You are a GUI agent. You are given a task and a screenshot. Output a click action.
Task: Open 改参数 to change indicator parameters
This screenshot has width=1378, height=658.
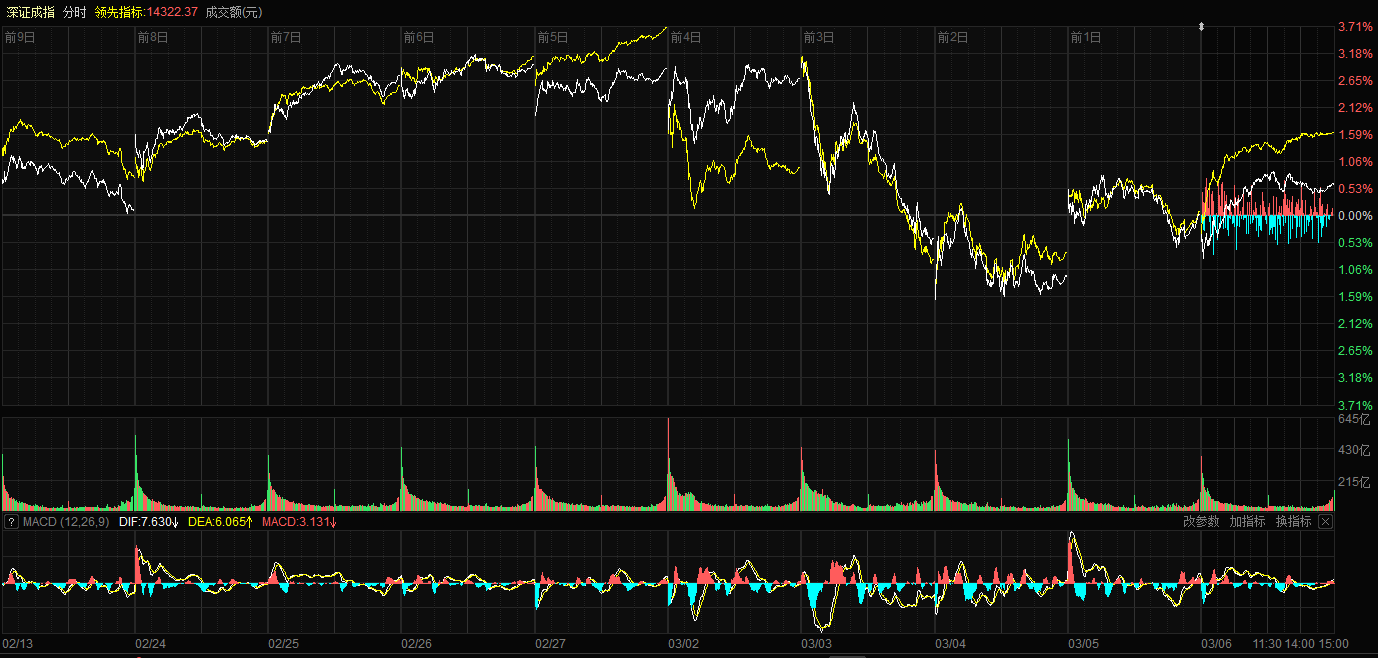(1201, 522)
